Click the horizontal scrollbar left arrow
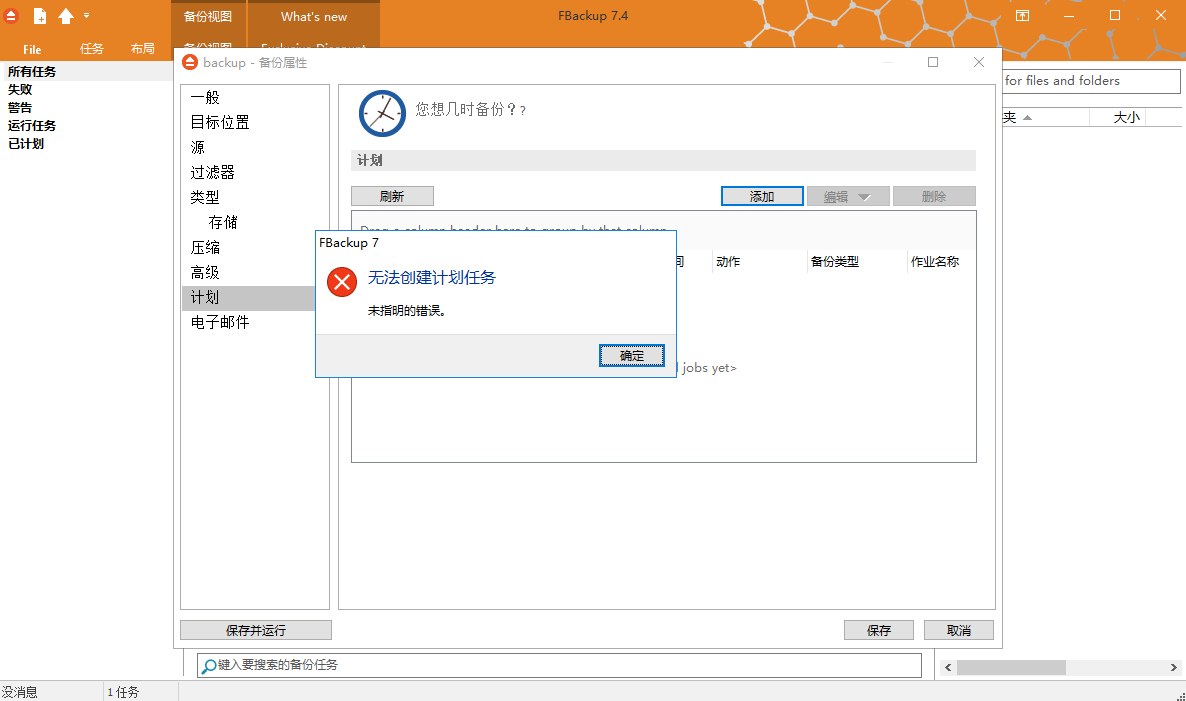Viewport: 1186px width, 701px height. tap(948, 668)
